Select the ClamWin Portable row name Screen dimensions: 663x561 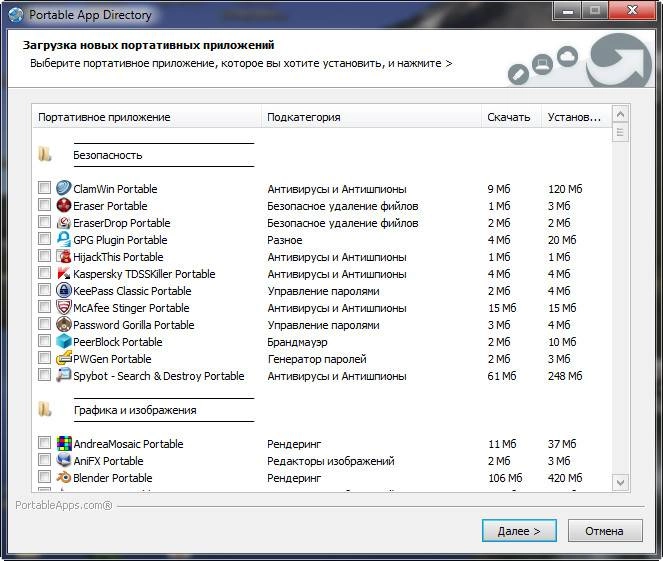click(x=115, y=189)
